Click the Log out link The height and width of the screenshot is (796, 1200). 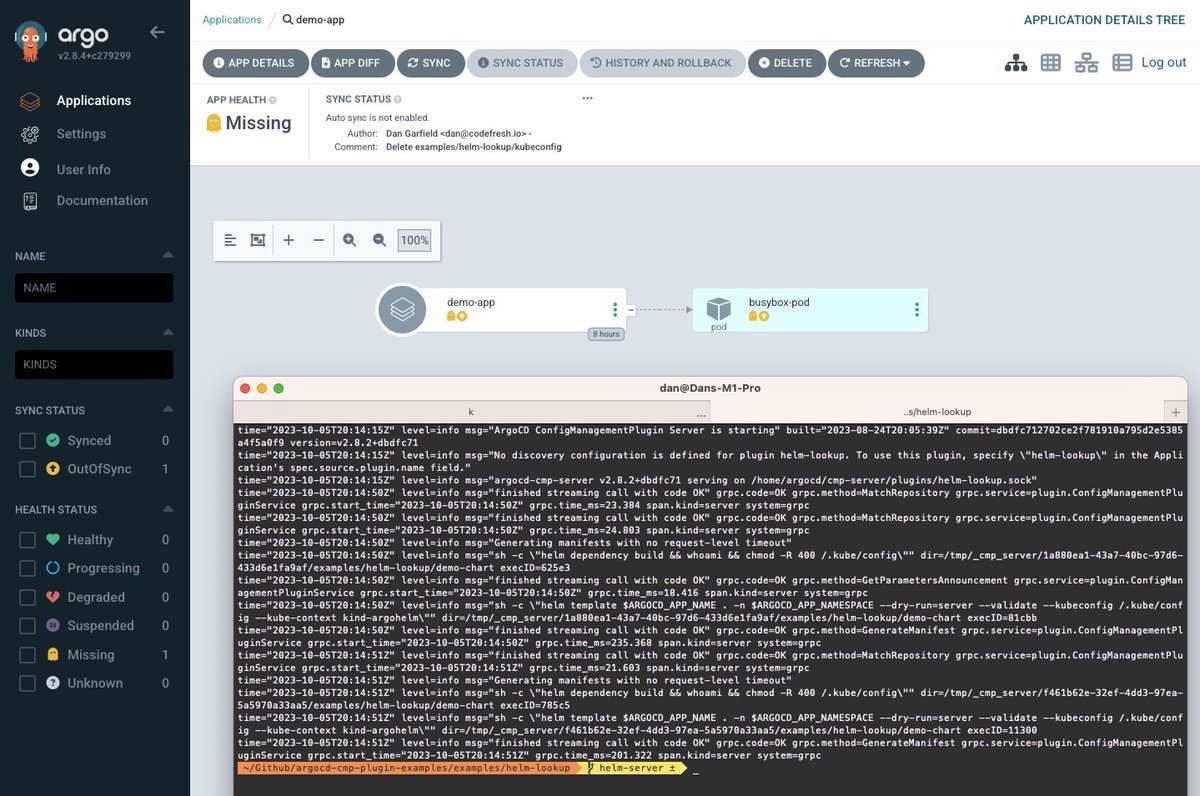click(x=1164, y=62)
